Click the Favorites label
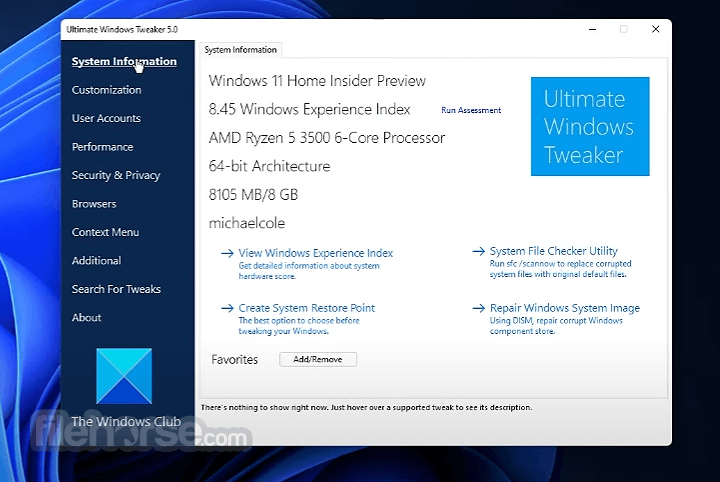 pos(235,359)
